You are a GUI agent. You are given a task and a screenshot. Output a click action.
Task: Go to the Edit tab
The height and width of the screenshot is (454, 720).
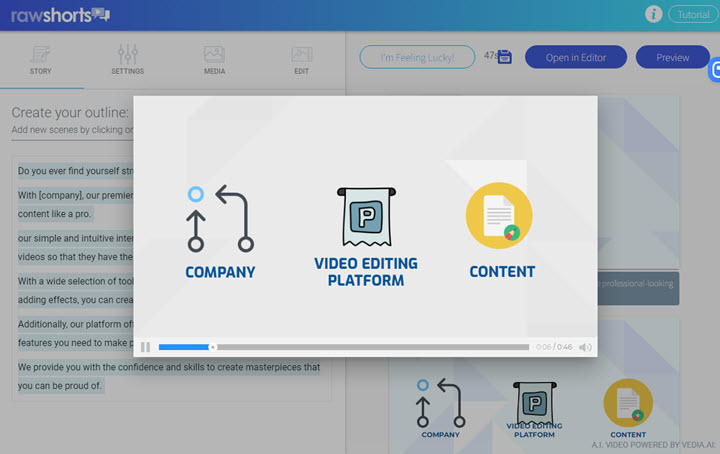coord(302,60)
